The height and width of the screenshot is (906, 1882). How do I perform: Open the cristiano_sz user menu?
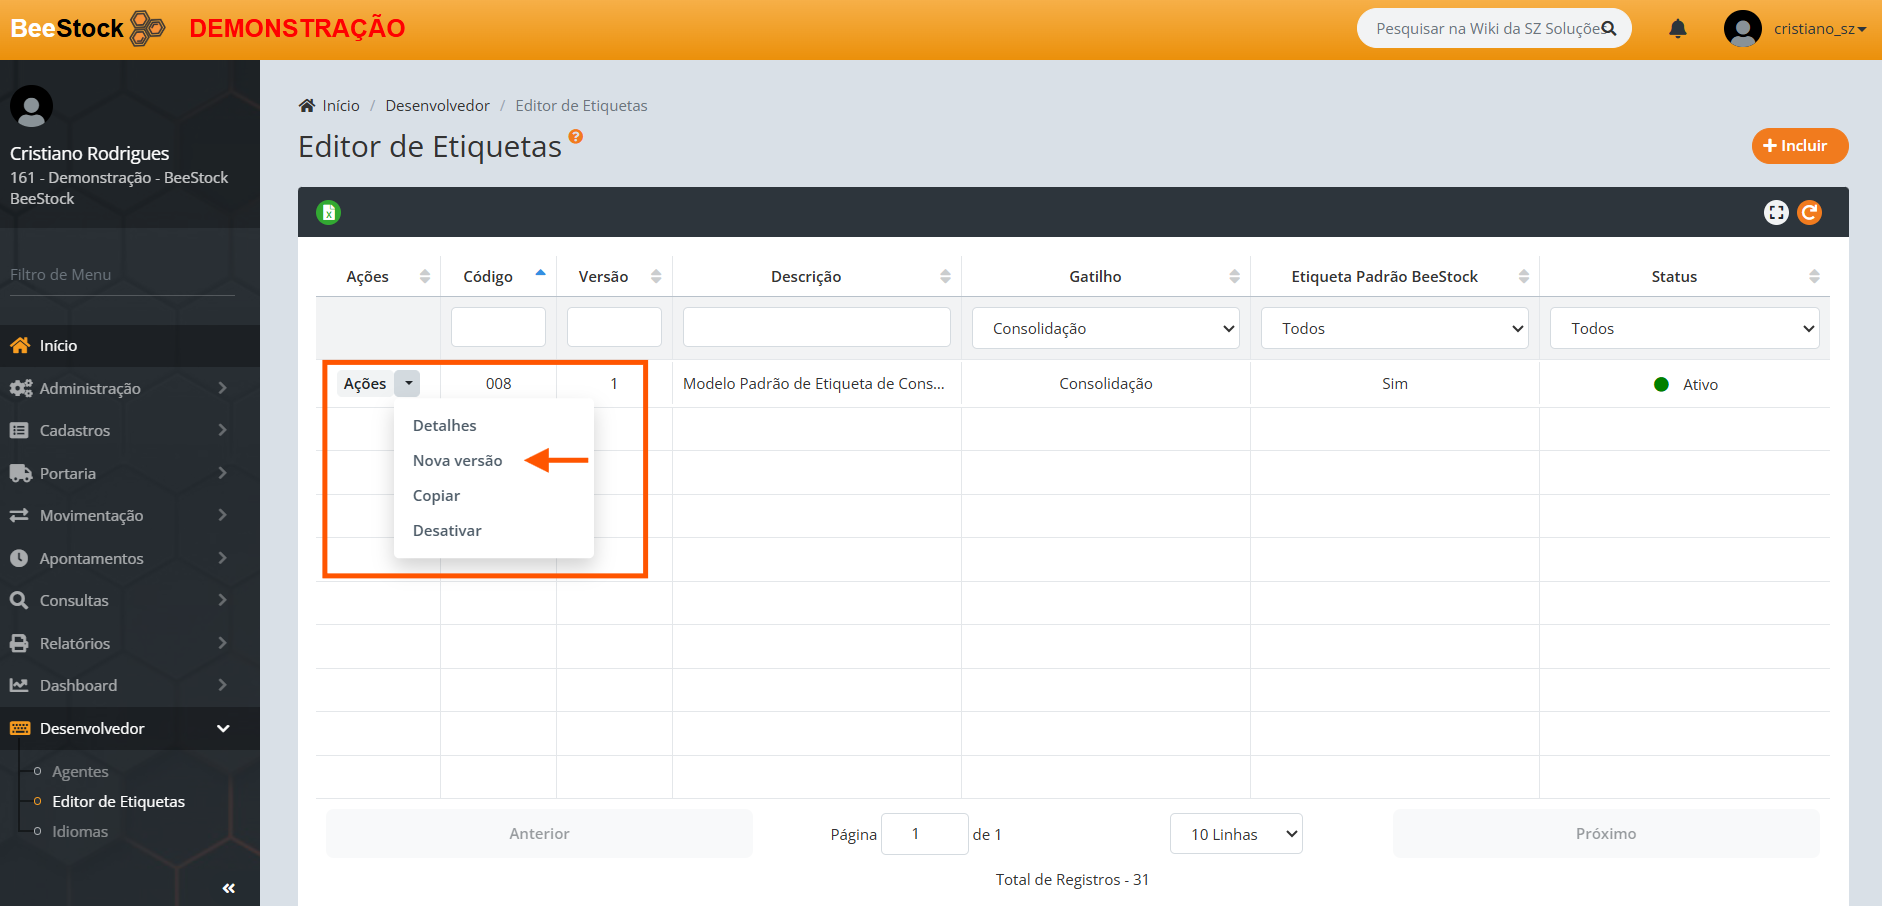coord(1818,29)
